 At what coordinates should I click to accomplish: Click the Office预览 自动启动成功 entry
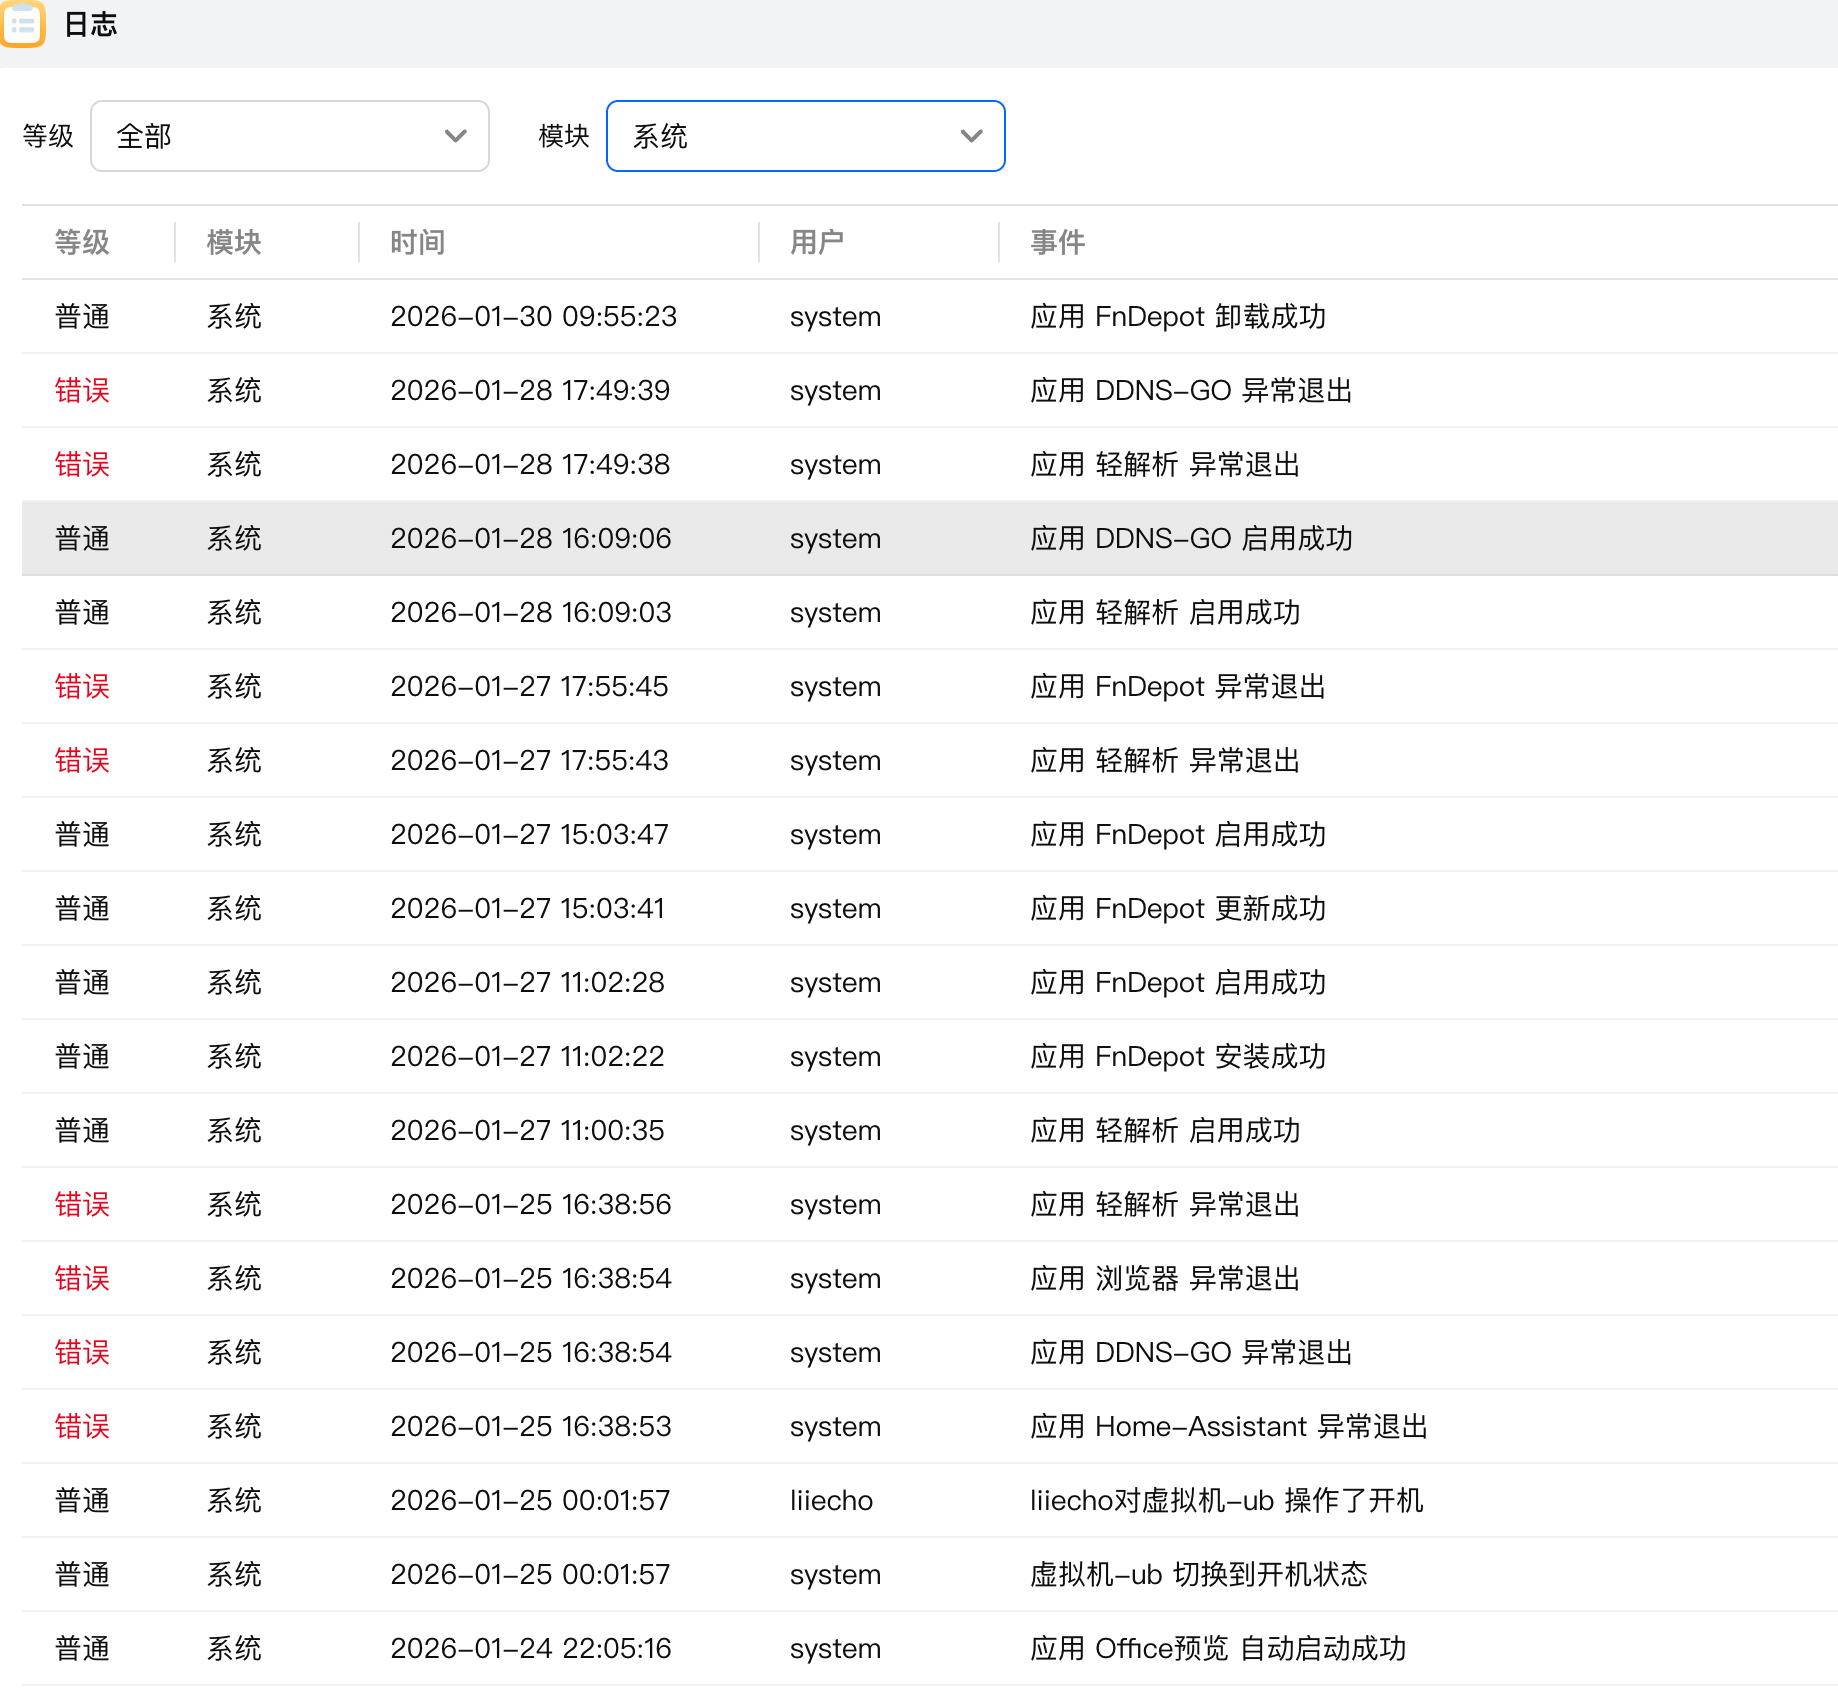coord(1217,1649)
